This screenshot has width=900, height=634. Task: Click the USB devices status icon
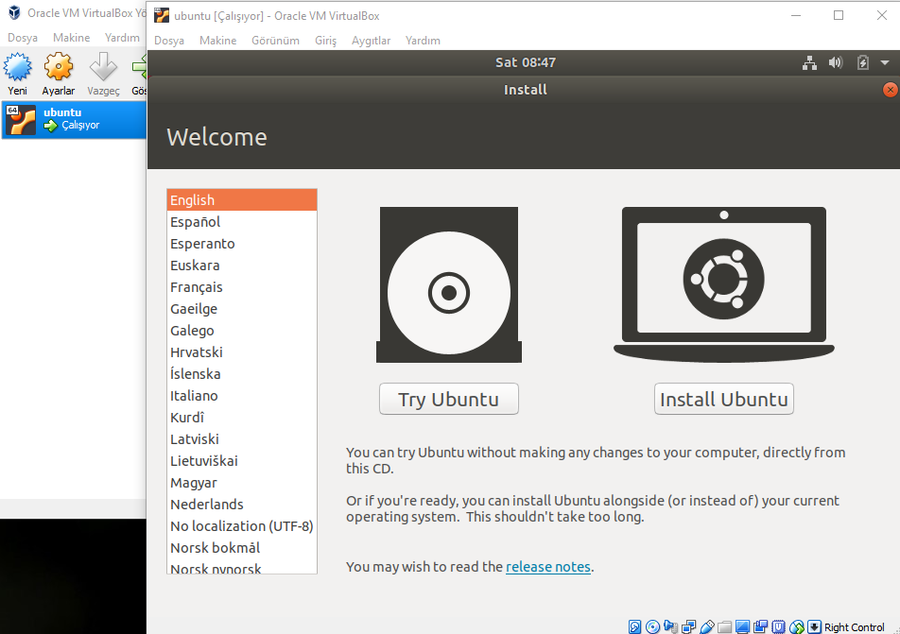click(707, 627)
